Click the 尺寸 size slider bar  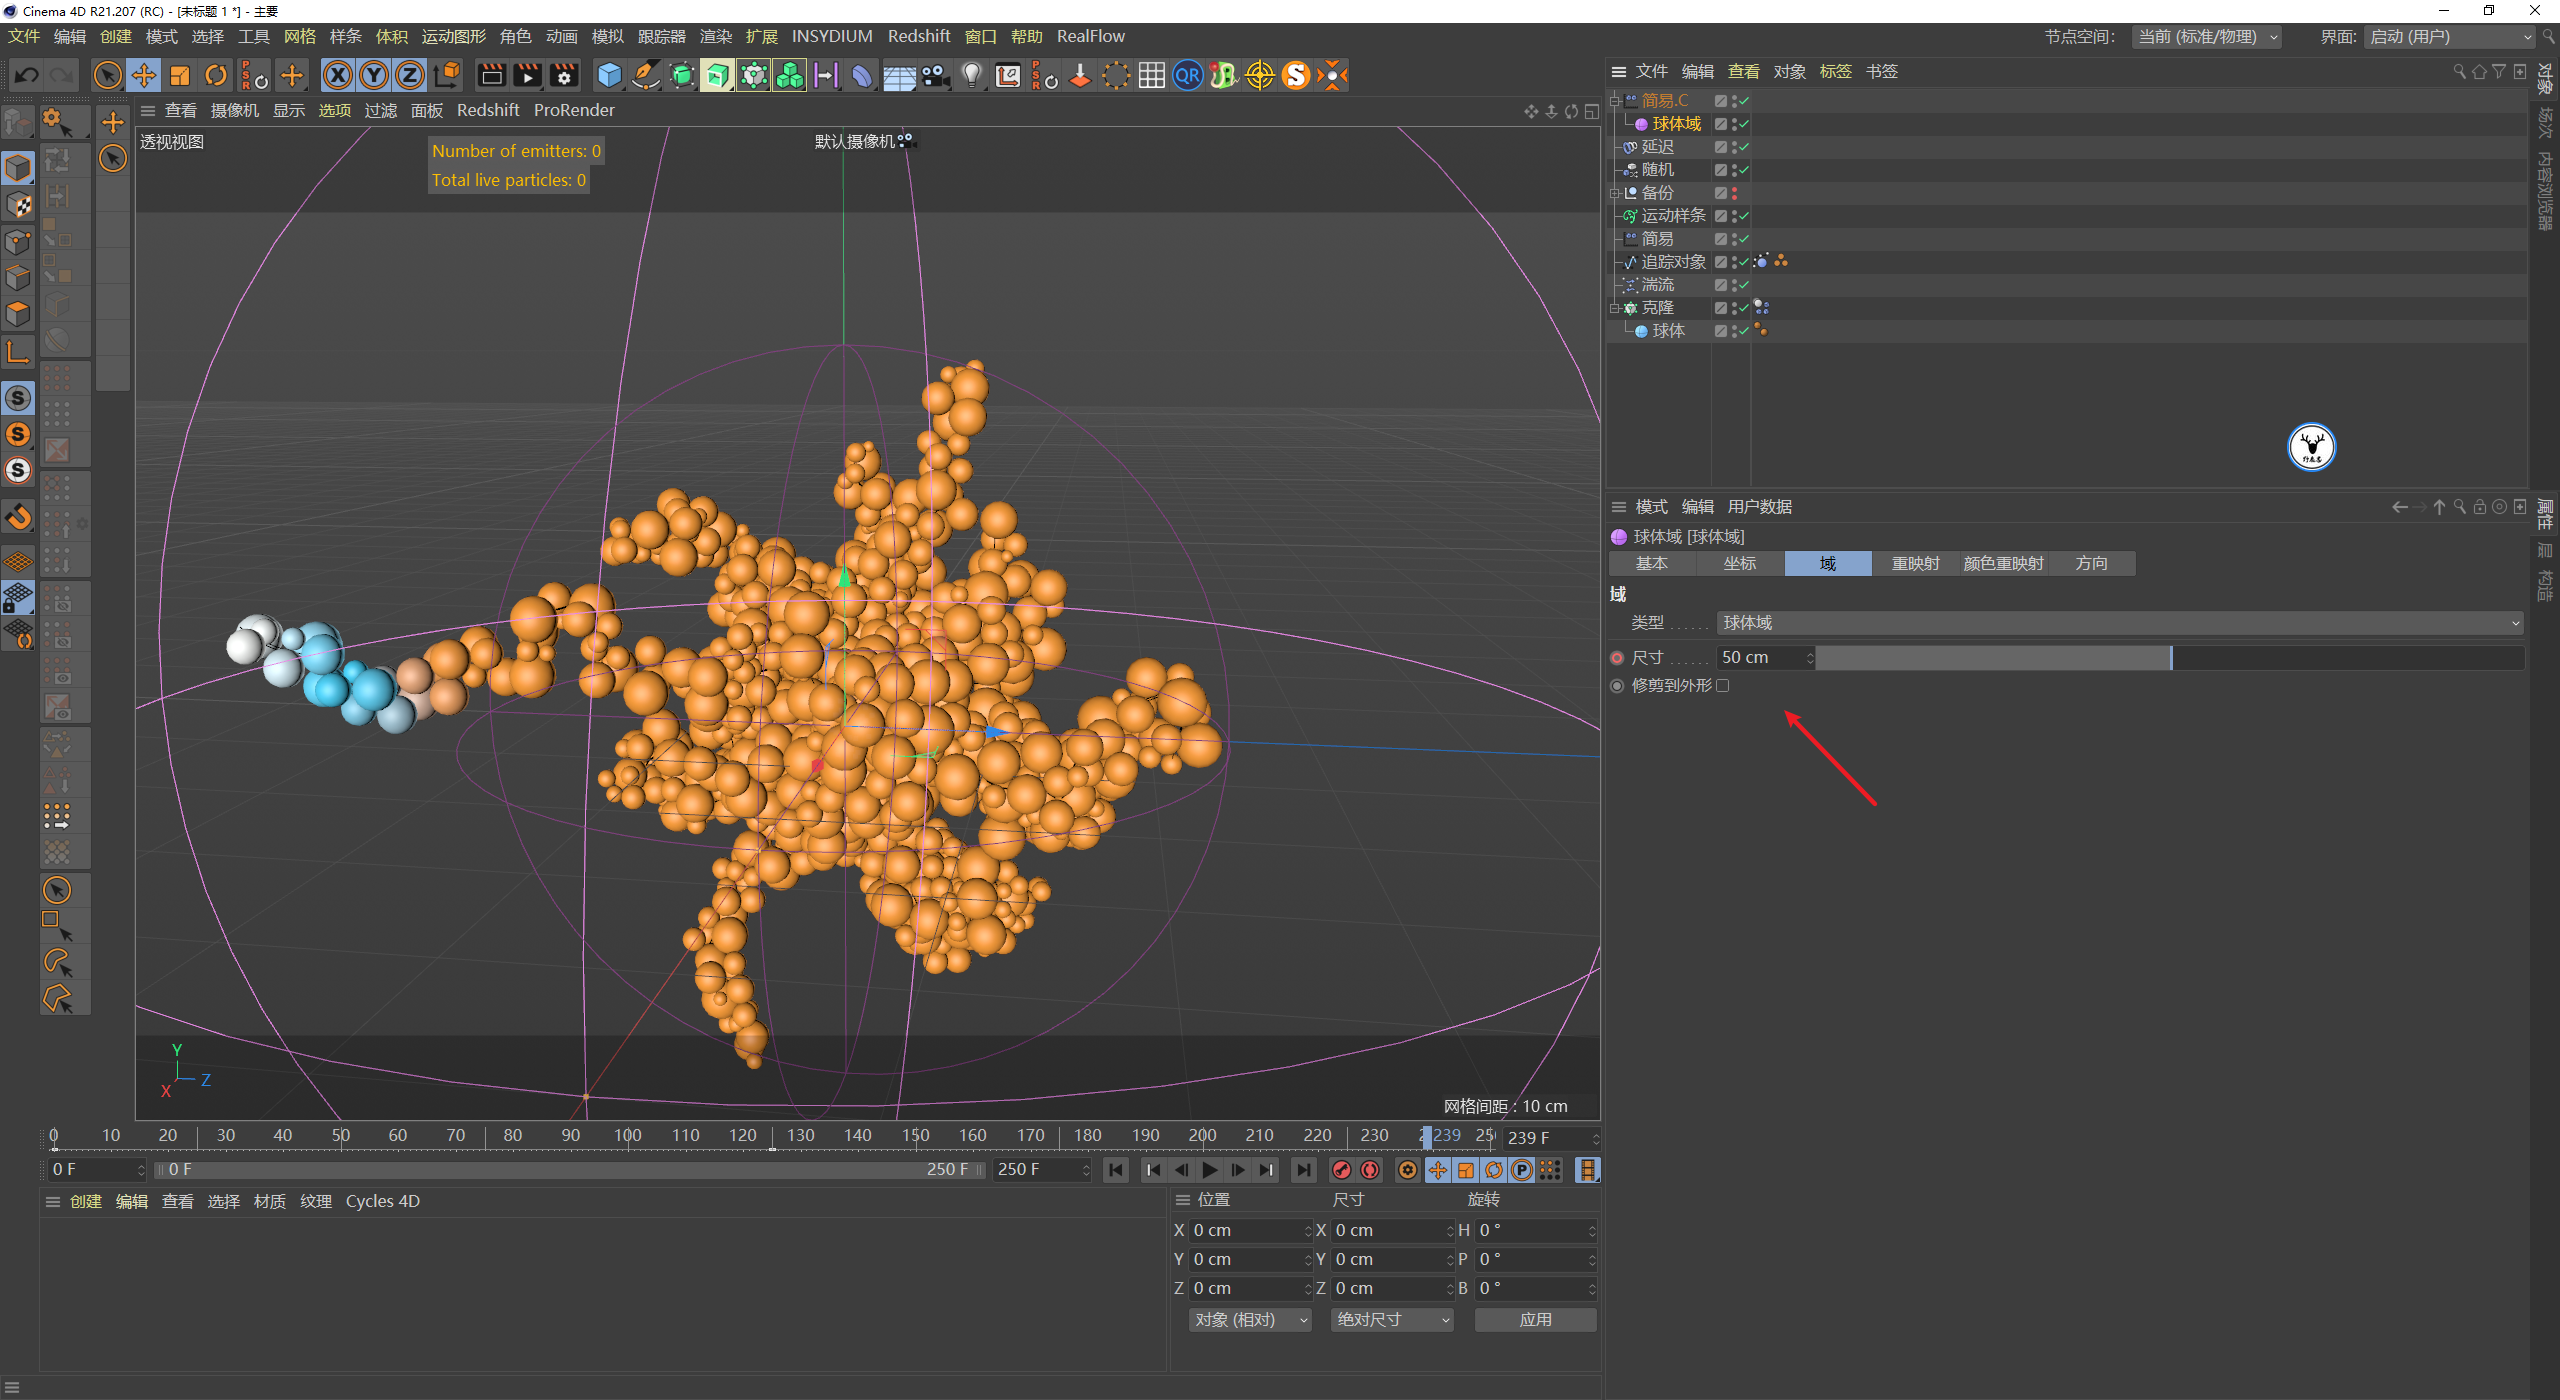pyautogui.click(x=2170, y=658)
